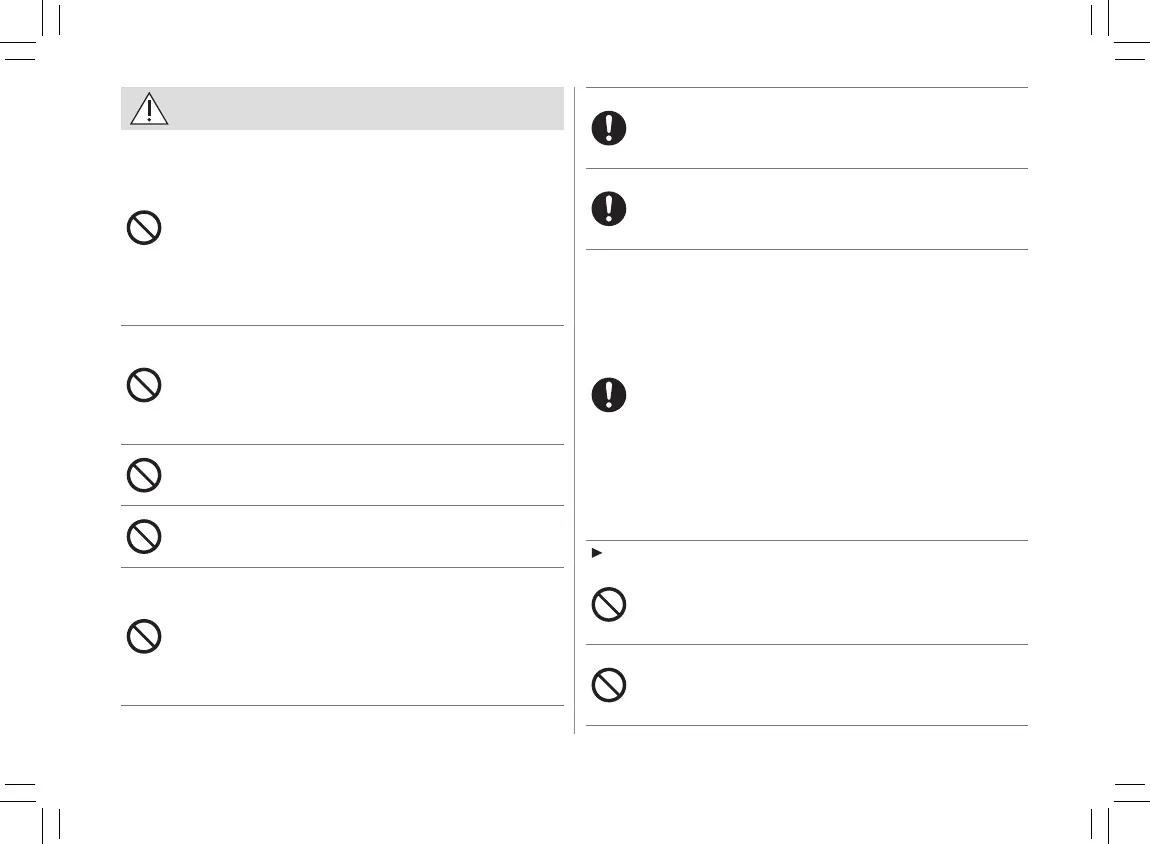Click the third prohibition icon in left column
The width and height of the screenshot is (1150, 844).
(144, 475)
